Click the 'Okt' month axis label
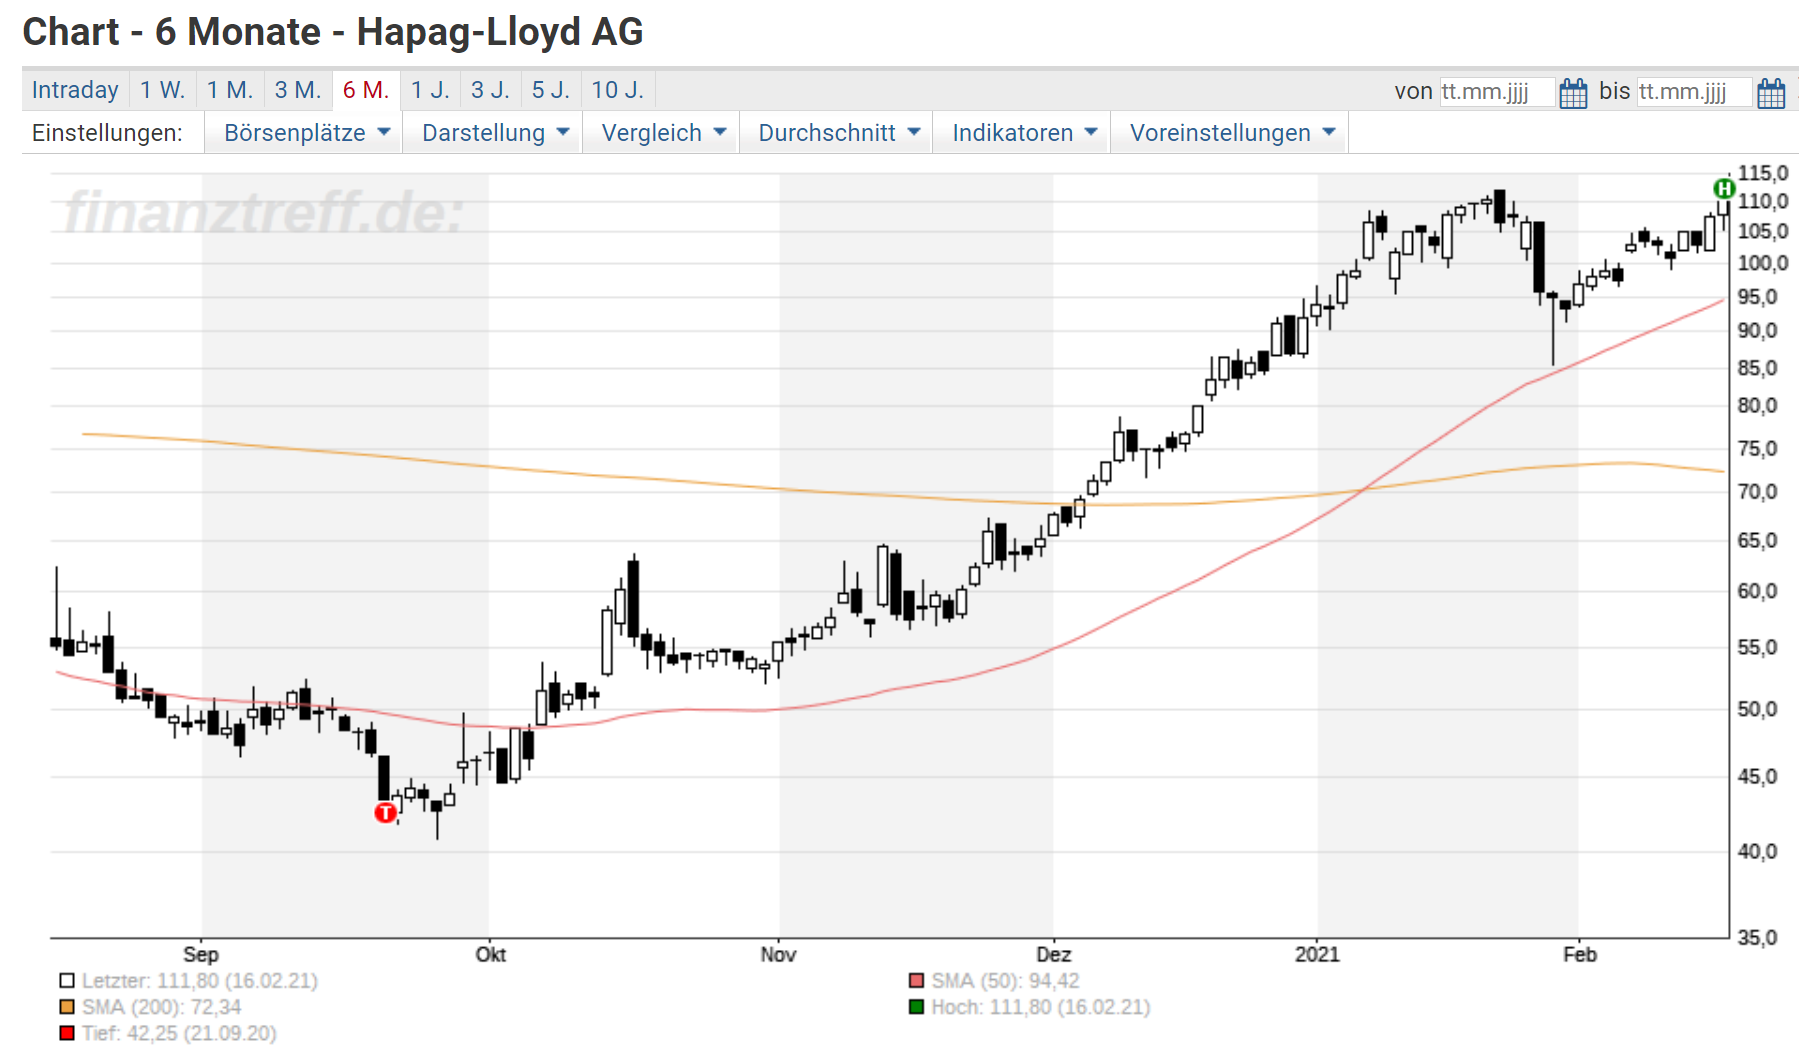Screen dimensions: 1799x1045 click(490, 954)
